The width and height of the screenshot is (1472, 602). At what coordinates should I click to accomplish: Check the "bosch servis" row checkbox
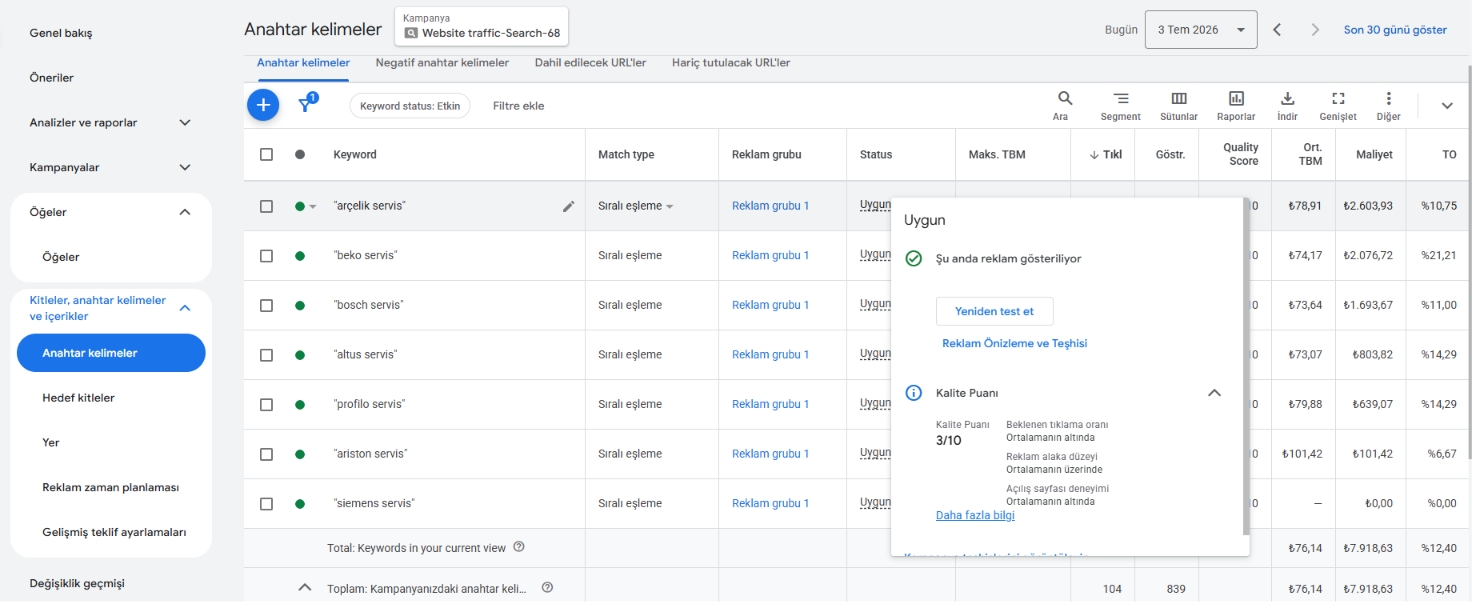coord(266,305)
